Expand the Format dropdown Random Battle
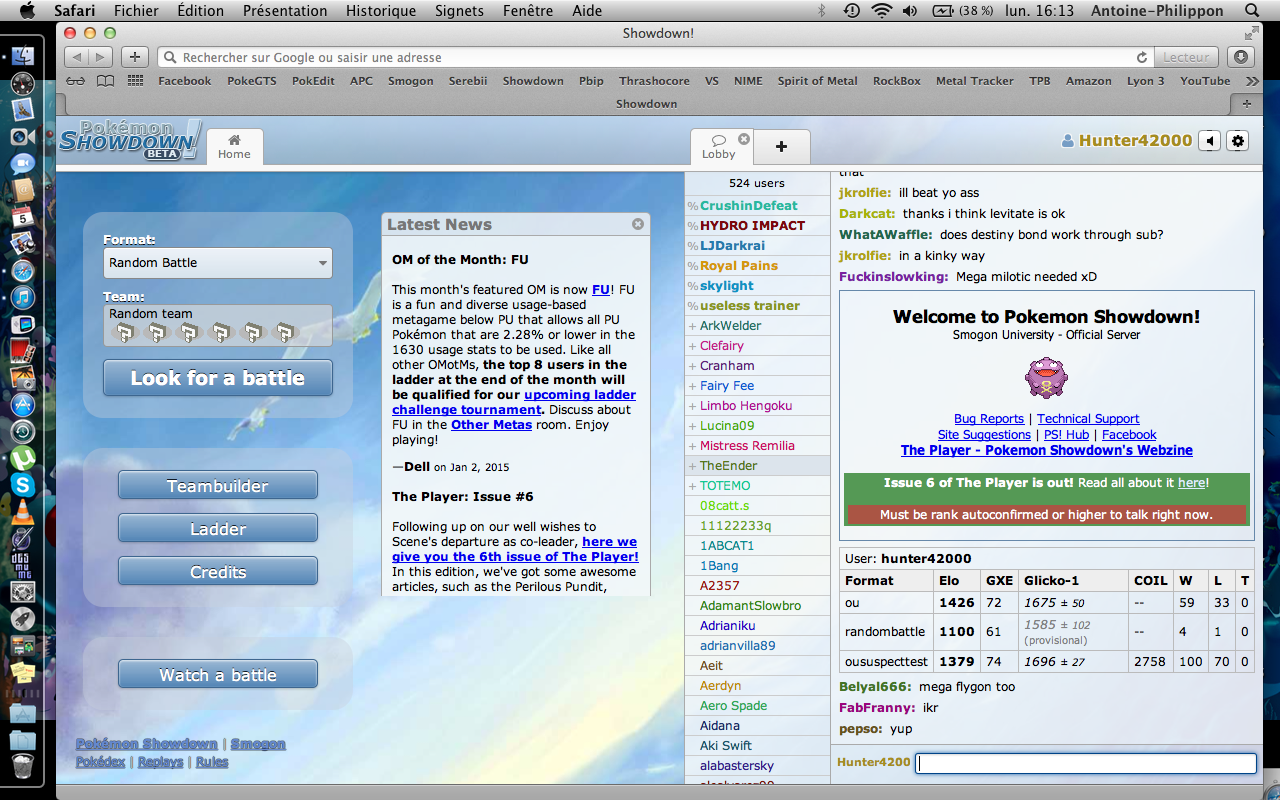This screenshot has height=800, width=1280. pos(218,263)
